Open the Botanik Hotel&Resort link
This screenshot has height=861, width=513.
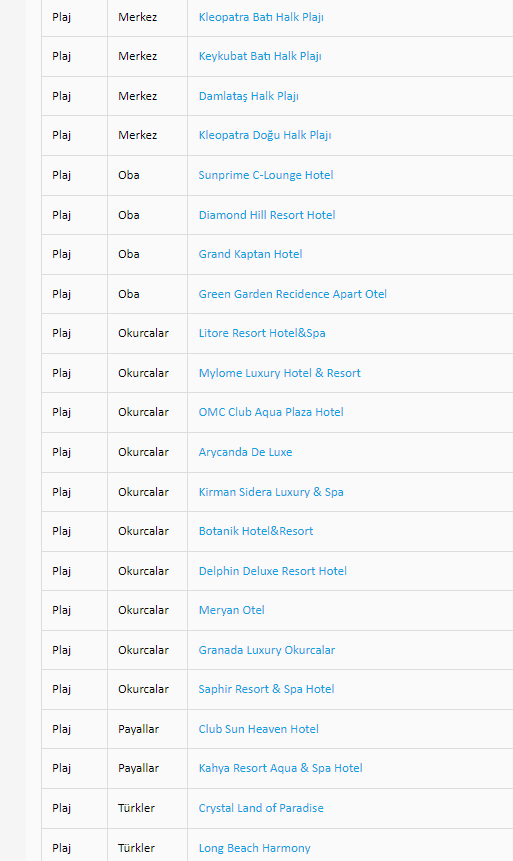point(256,531)
